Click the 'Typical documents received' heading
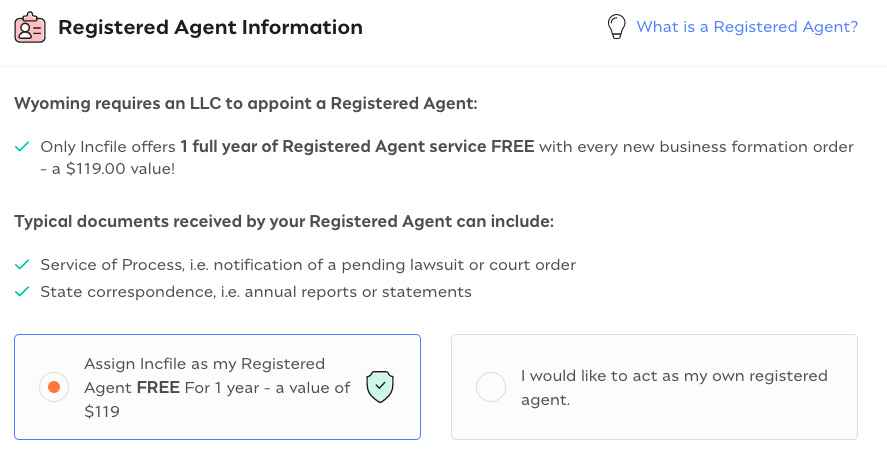The width and height of the screenshot is (887, 475). pyautogui.click(x=284, y=220)
